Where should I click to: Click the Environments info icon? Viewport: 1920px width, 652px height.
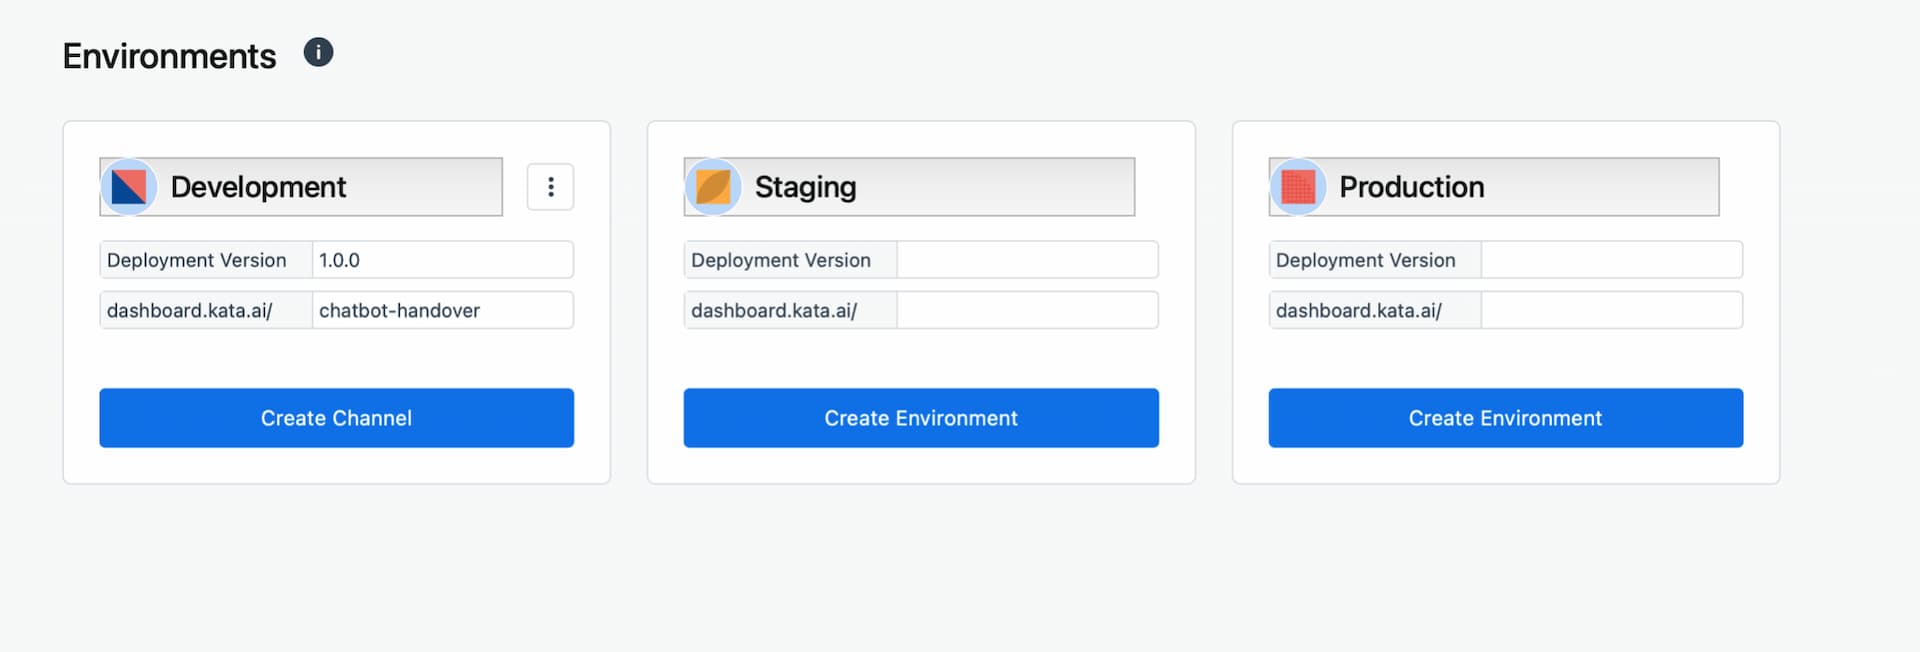coord(318,52)
